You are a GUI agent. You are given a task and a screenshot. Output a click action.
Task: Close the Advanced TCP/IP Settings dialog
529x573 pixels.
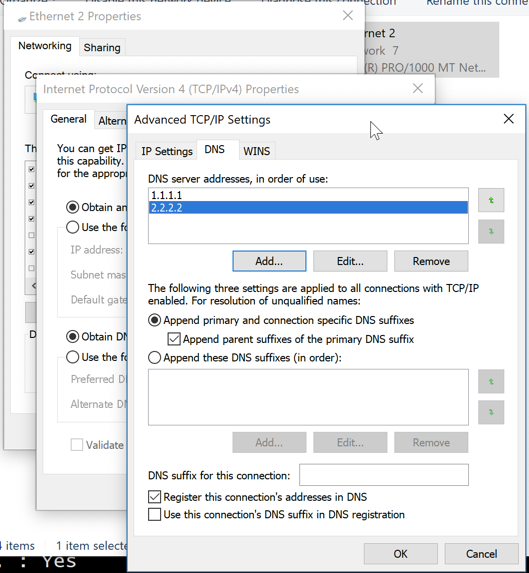tap(509, 119)
